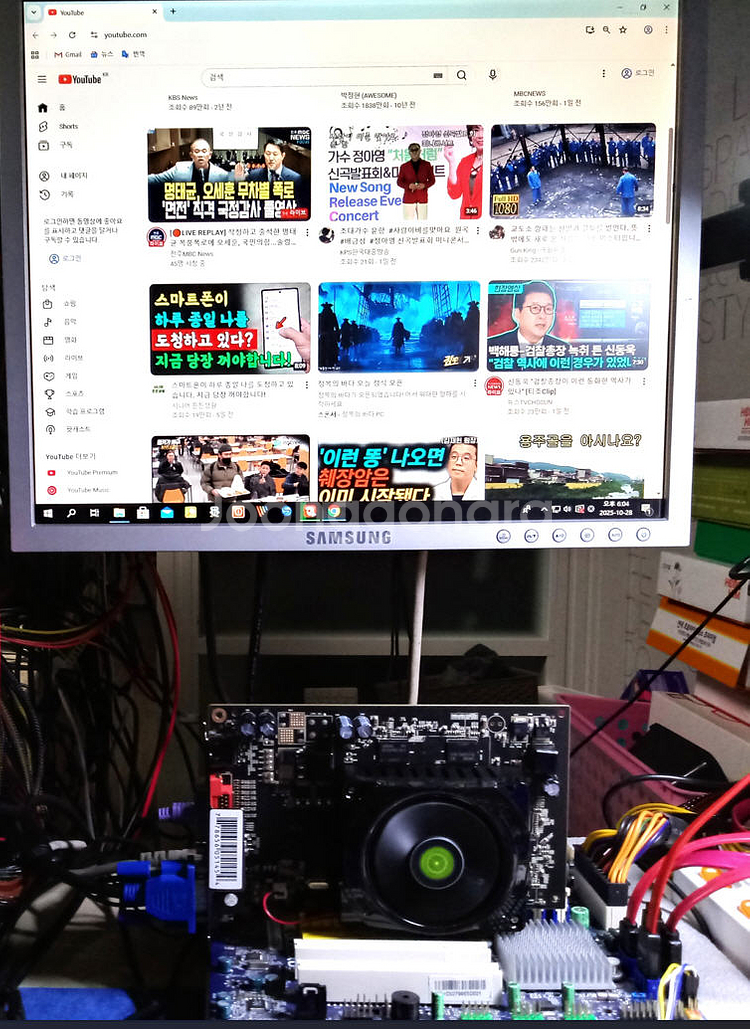This screenshot has width=750, height=1029.
Task: Open 영화 (Movies) in the explore list
Action: click(60, 340)
